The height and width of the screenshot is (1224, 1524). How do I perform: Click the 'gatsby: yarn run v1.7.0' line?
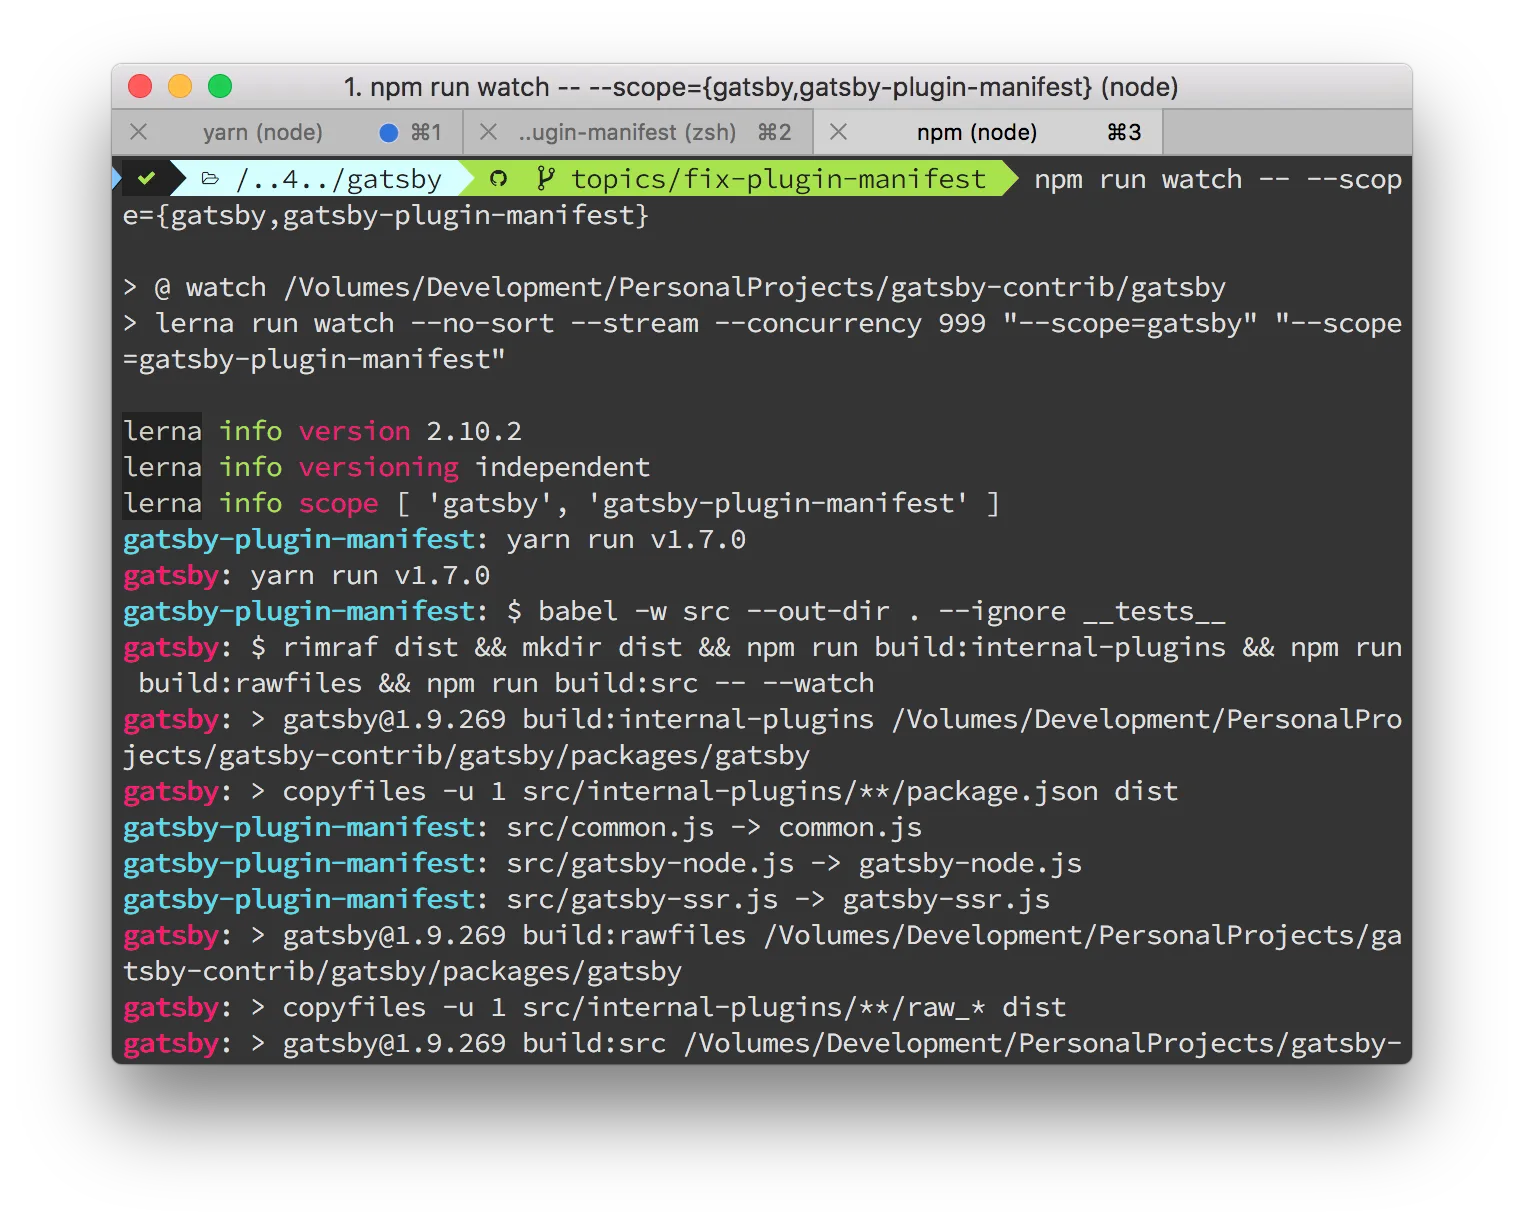coord(306,575)
